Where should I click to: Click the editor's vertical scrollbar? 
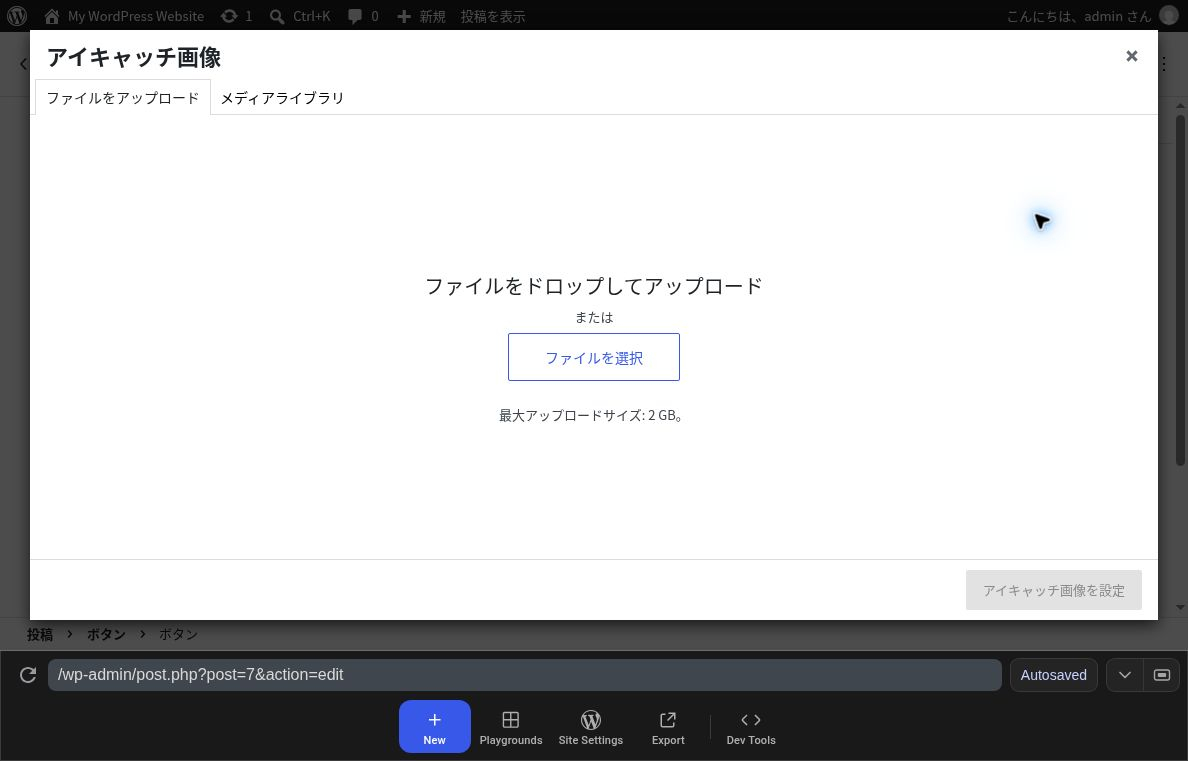1180,288
